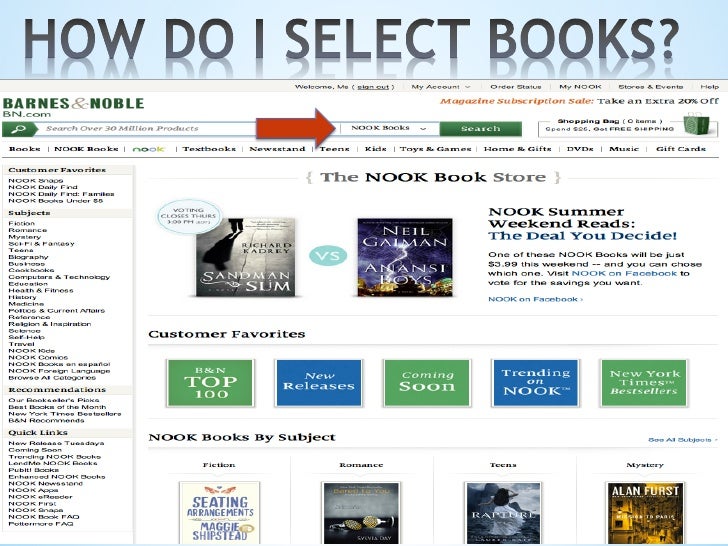Open New Release Tuesdays quick link
This screenshot has width=728, height=546.
point(56,443)
